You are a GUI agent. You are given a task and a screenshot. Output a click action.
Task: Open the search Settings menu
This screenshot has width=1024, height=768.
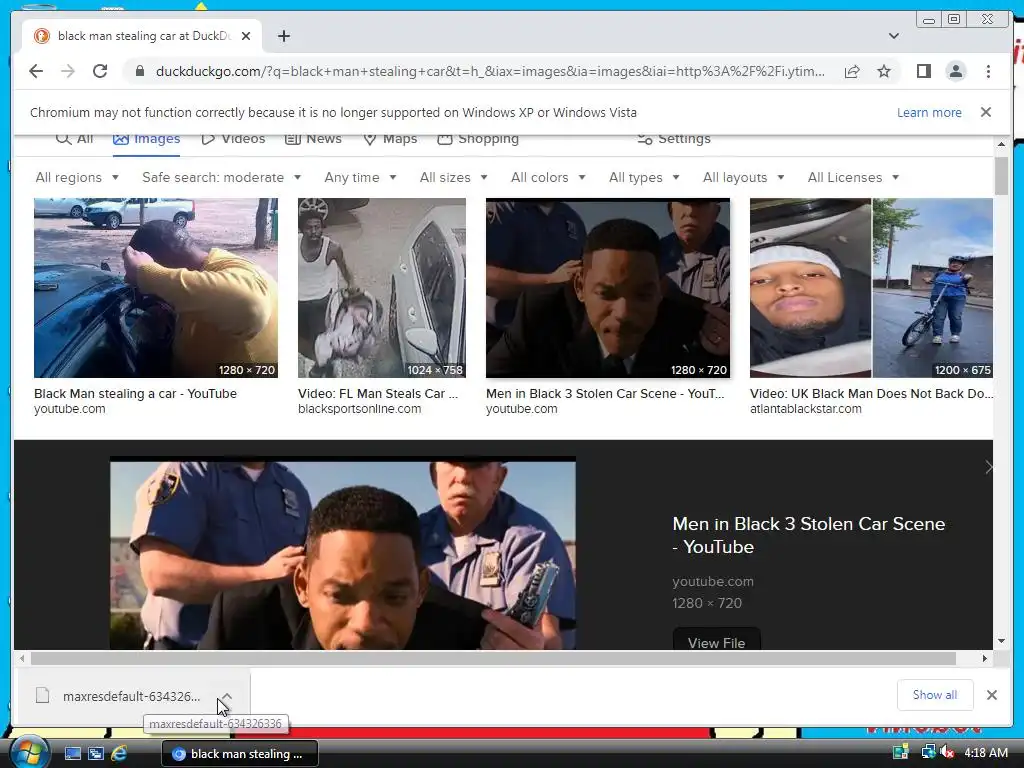coord(674,138)
